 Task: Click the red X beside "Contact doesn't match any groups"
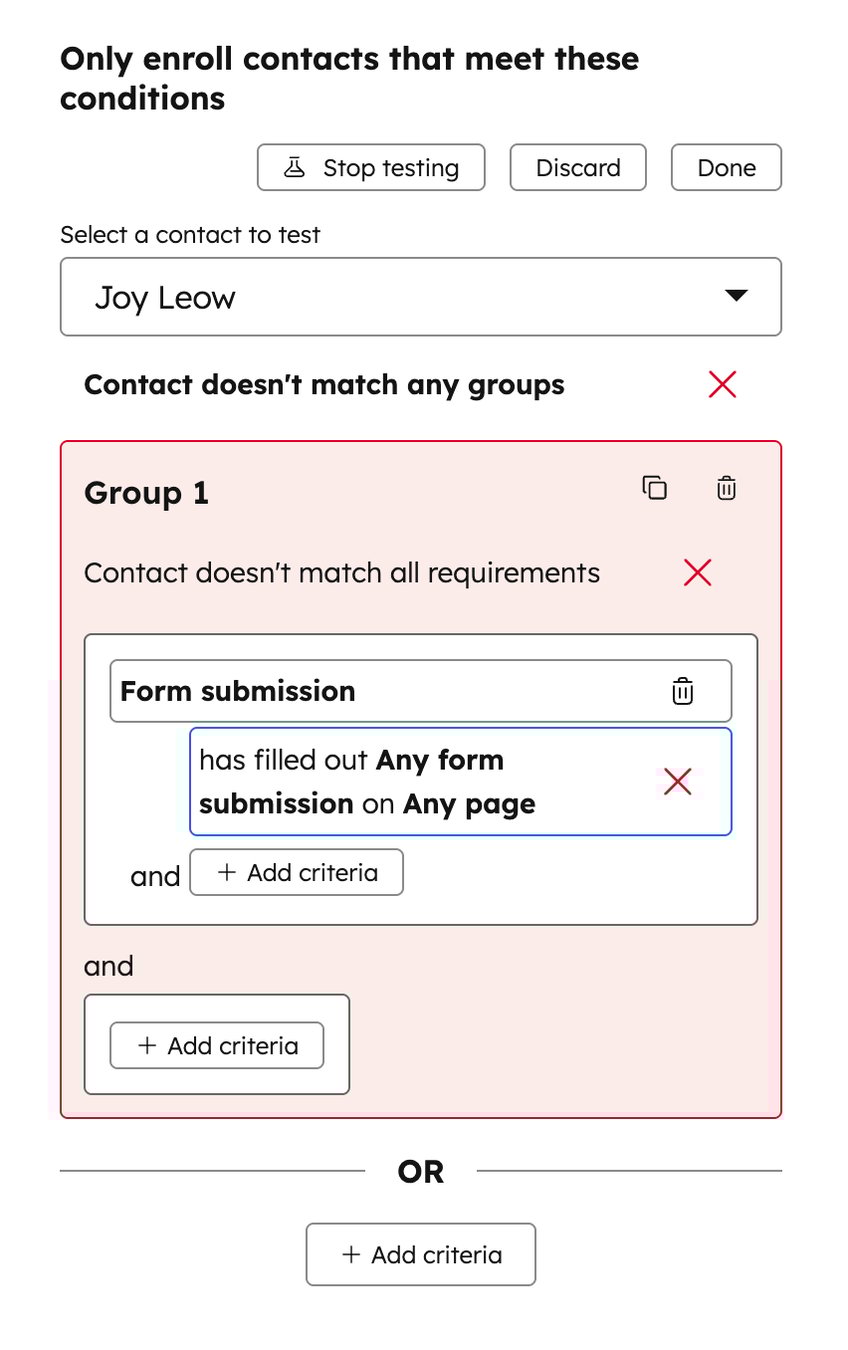722,384
